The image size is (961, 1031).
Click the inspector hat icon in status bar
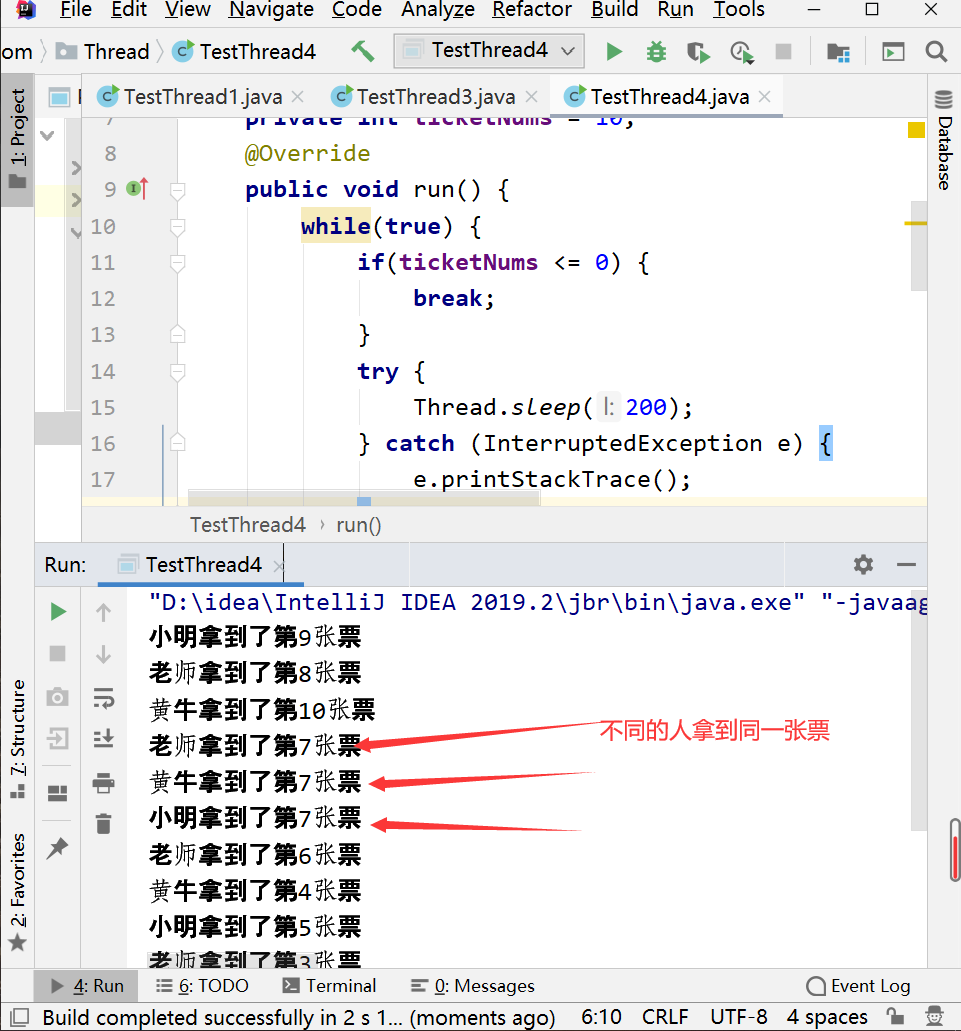click(x=934, y=1017)
